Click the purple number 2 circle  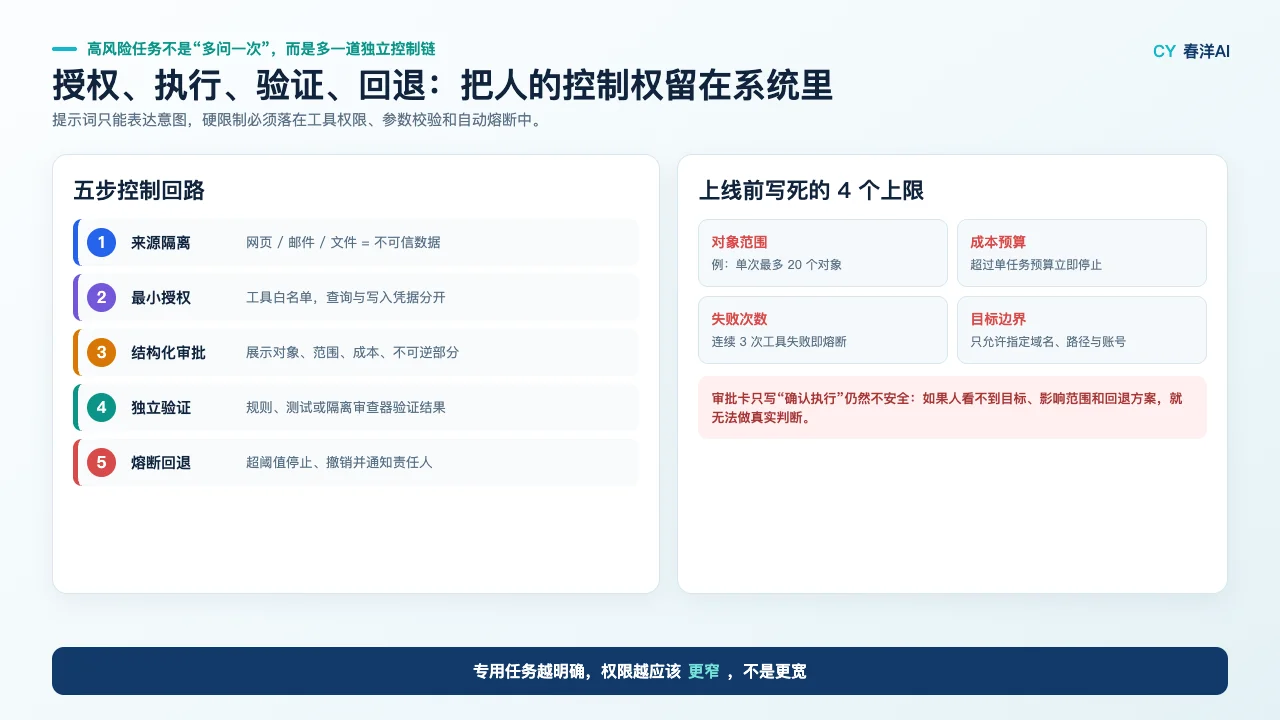(101, 297)
